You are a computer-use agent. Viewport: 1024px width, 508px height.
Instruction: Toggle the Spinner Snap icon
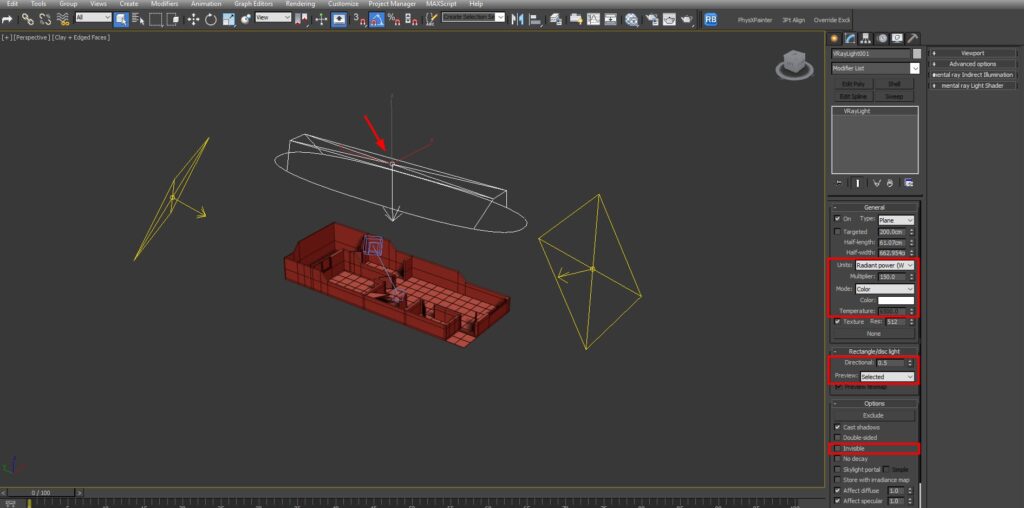tap(411, 19)
